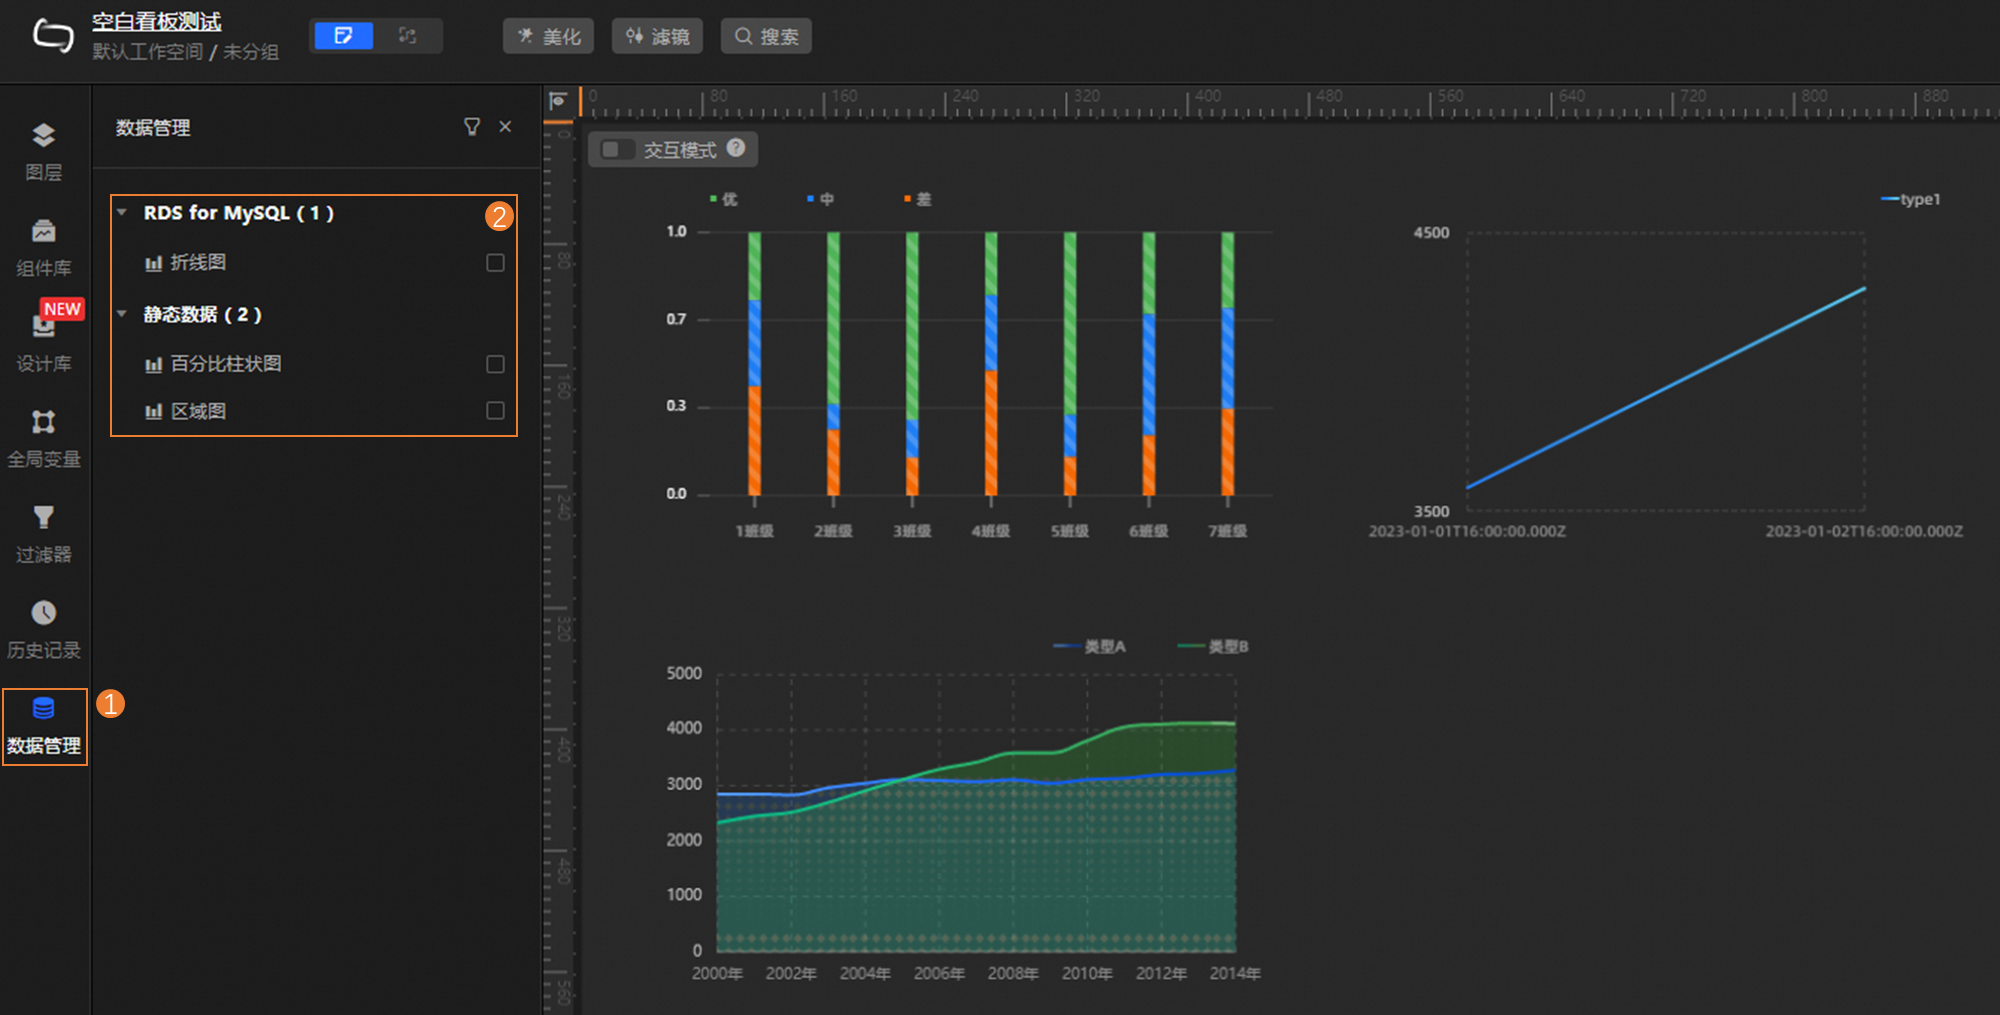Select the 组件库 icon
2000x1015 pixels.
pos(44,245)
